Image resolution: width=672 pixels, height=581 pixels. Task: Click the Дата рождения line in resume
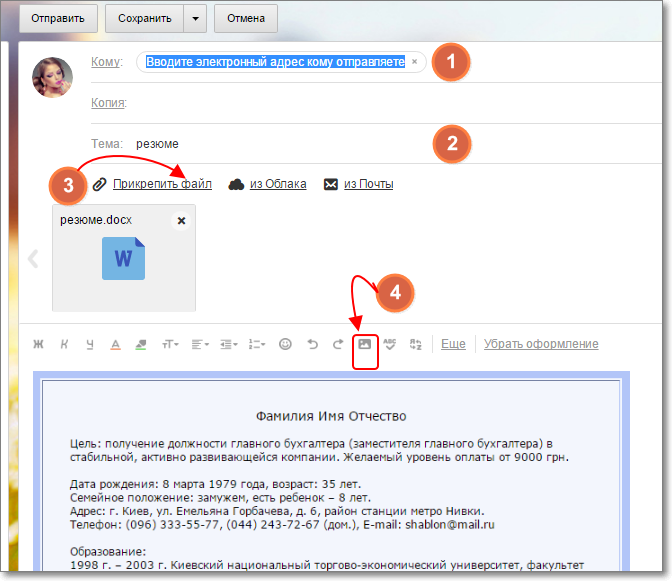pos(216,484)
